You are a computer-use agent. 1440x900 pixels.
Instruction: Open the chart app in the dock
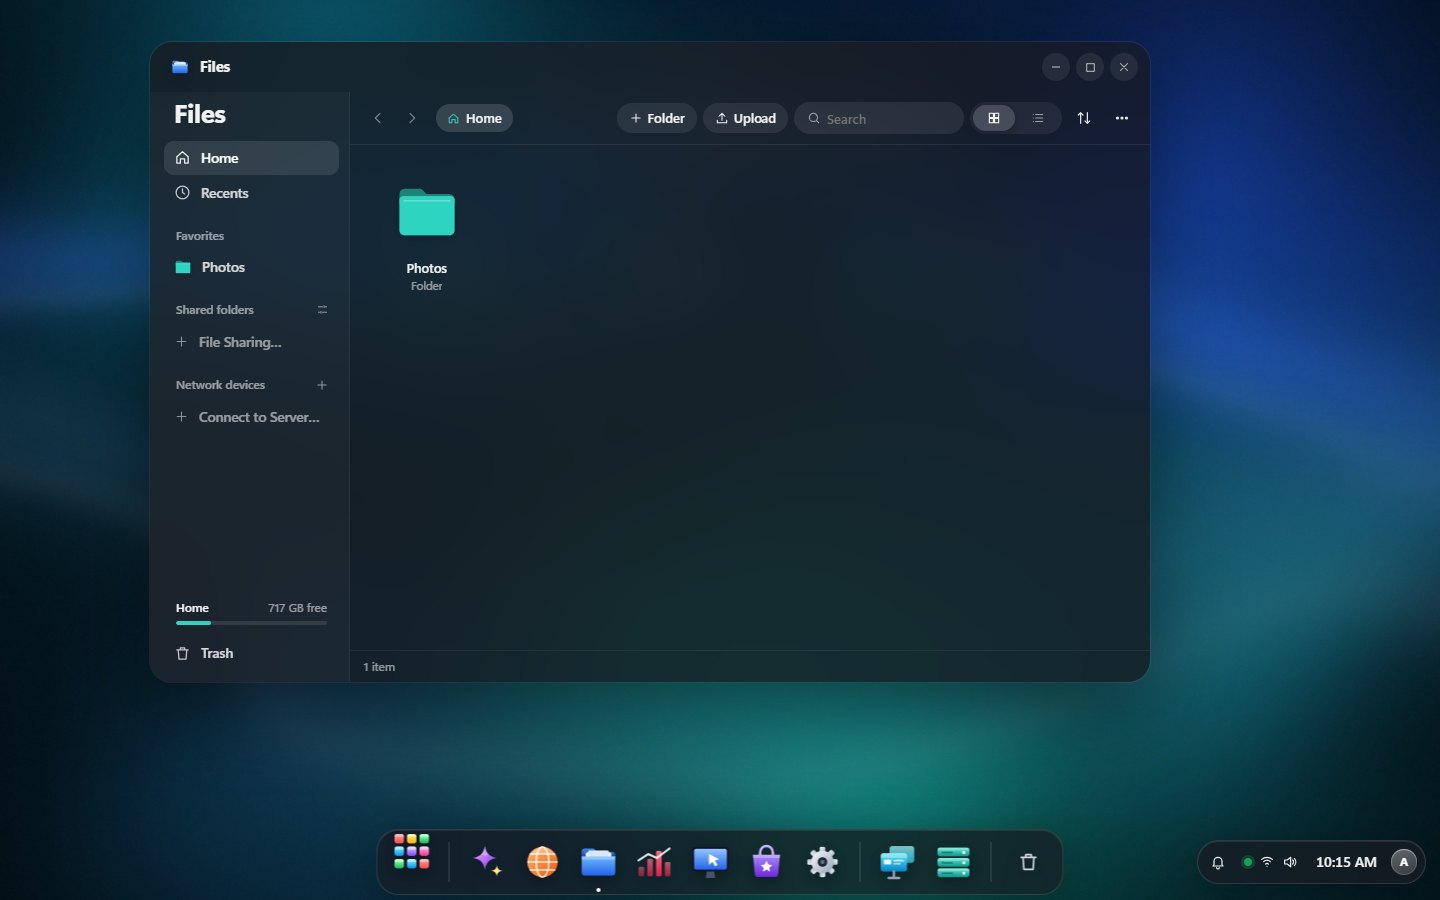(x=654, y=862)
